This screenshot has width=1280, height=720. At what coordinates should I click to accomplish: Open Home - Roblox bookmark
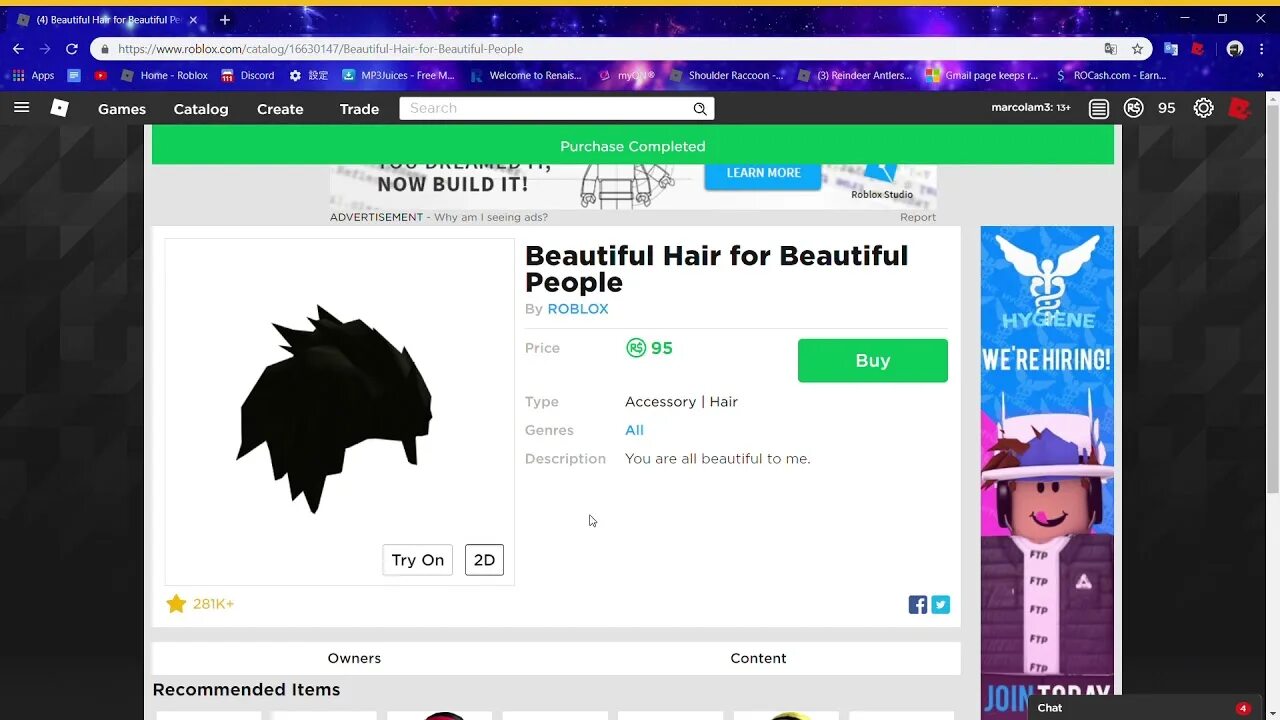click(164, 75)
